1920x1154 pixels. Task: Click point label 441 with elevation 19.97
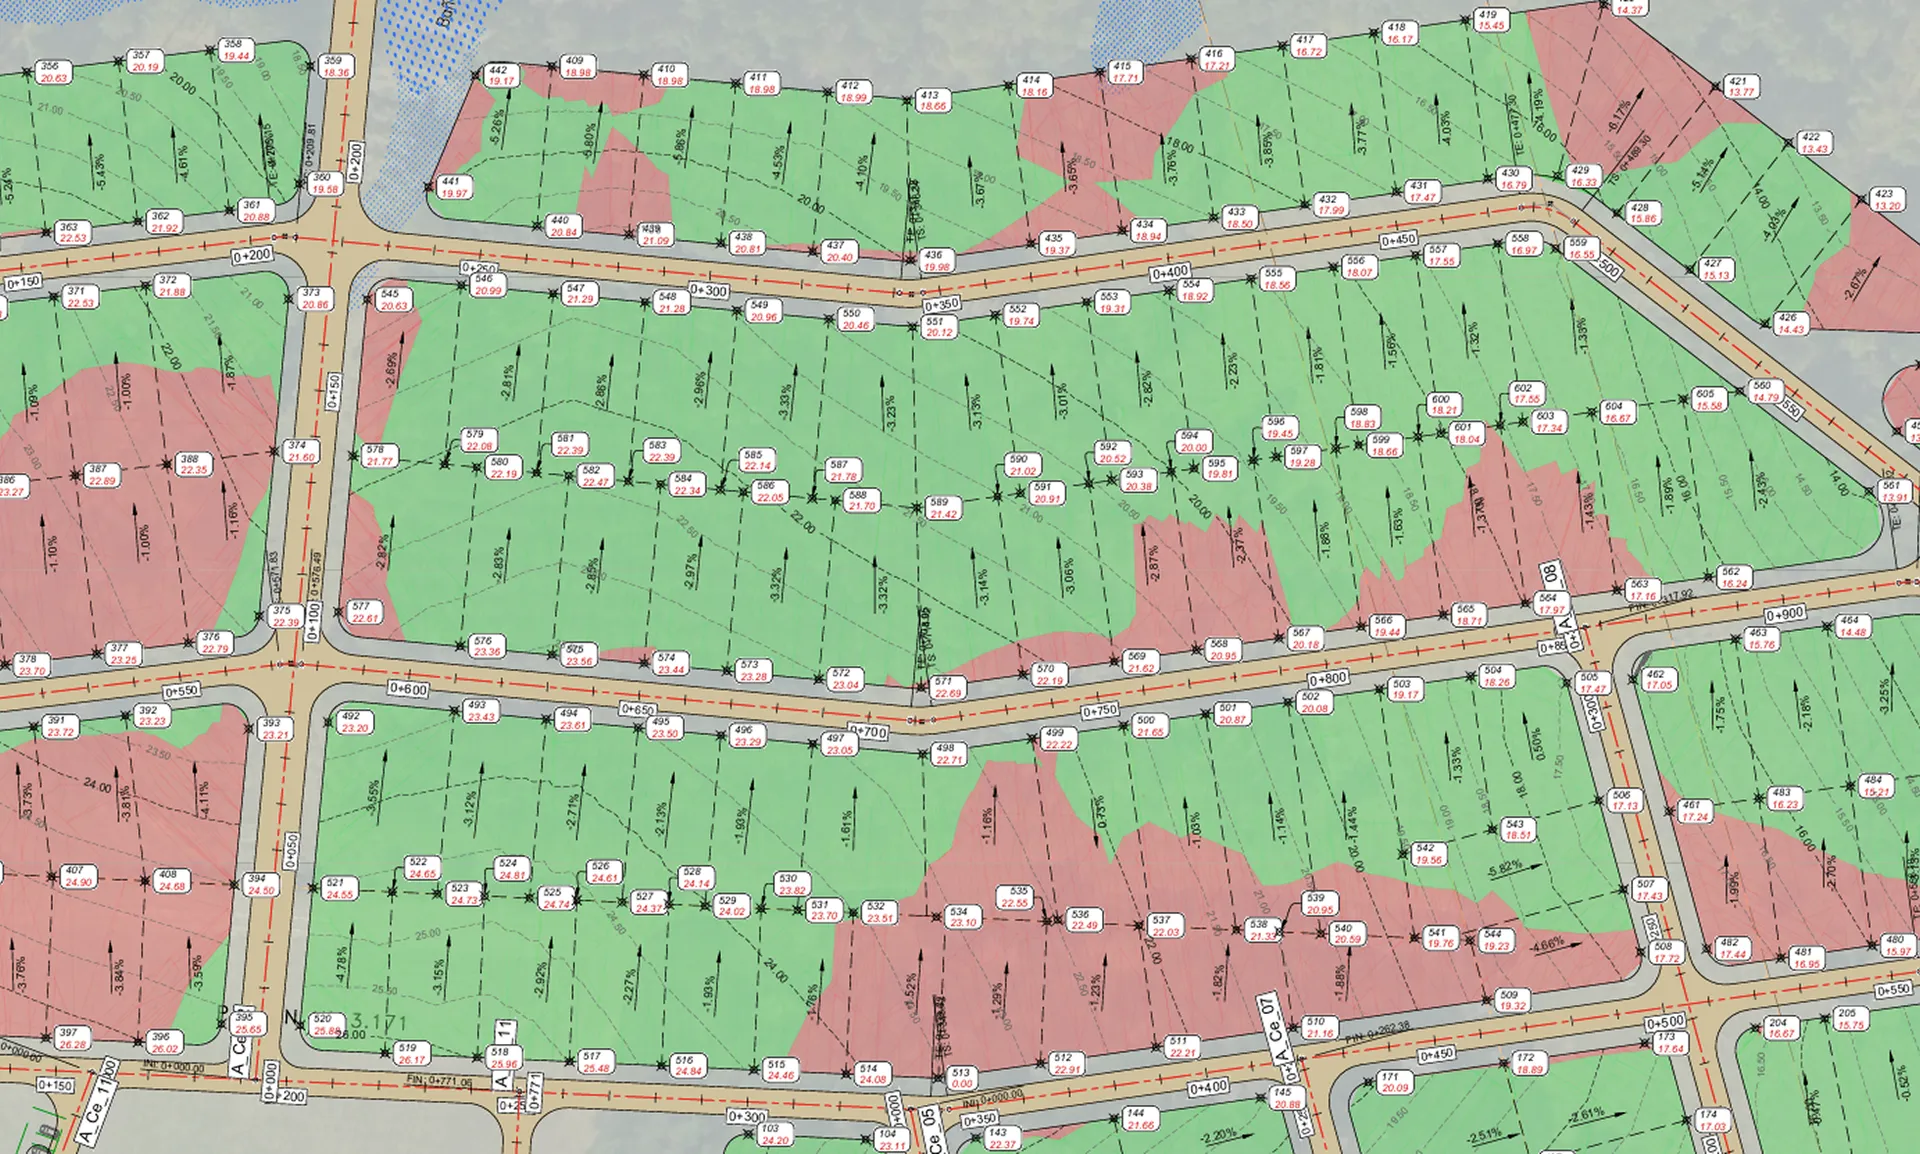[x=453, y=187]
